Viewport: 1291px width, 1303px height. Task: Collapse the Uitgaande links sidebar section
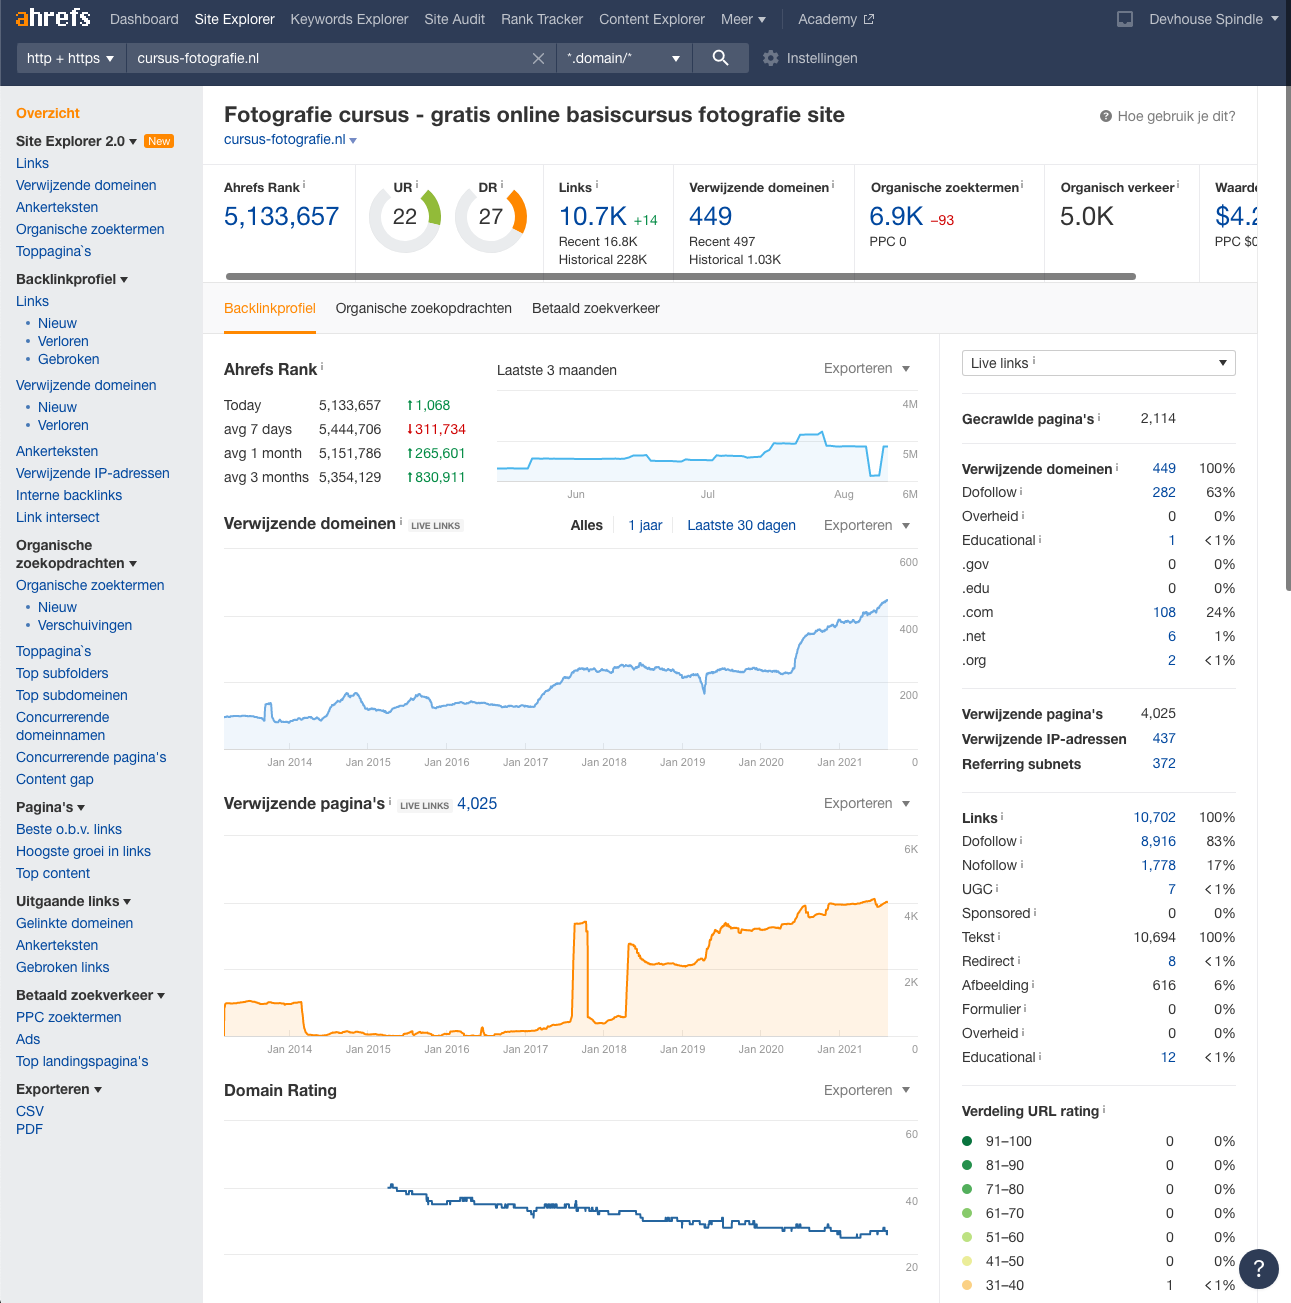click(74, 901)
